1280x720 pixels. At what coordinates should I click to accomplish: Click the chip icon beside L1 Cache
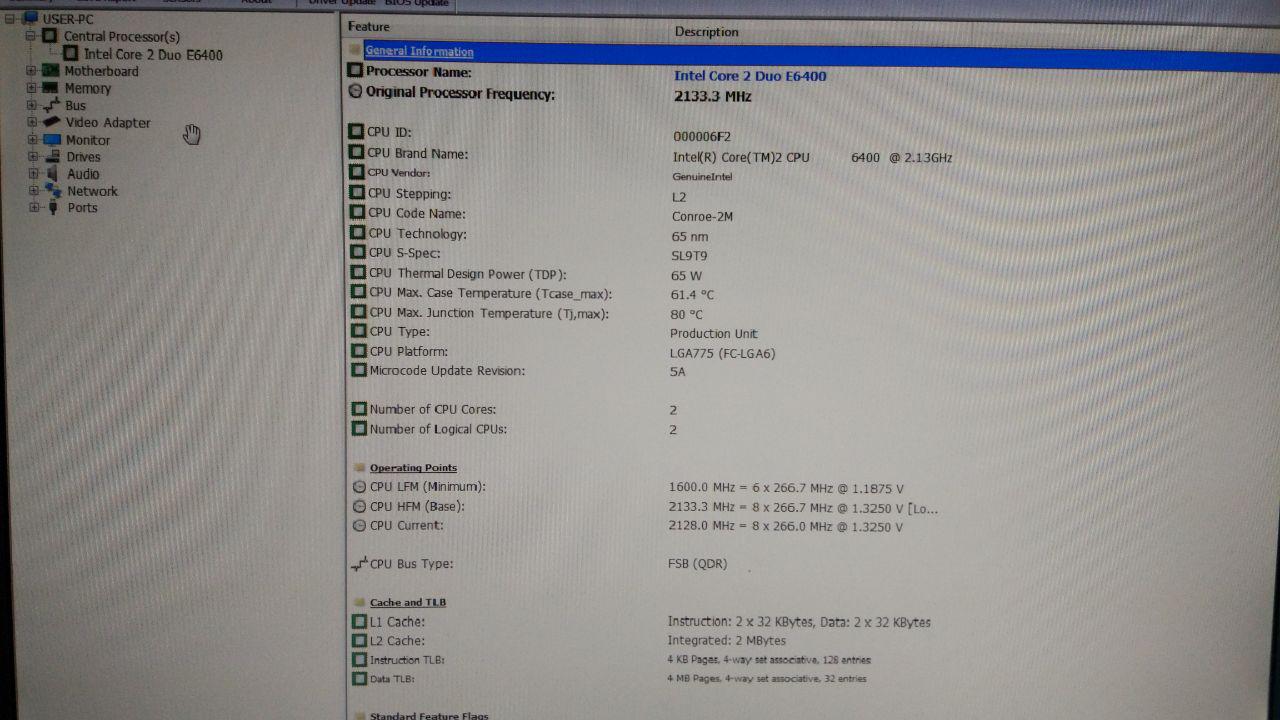tap(360, 622)
